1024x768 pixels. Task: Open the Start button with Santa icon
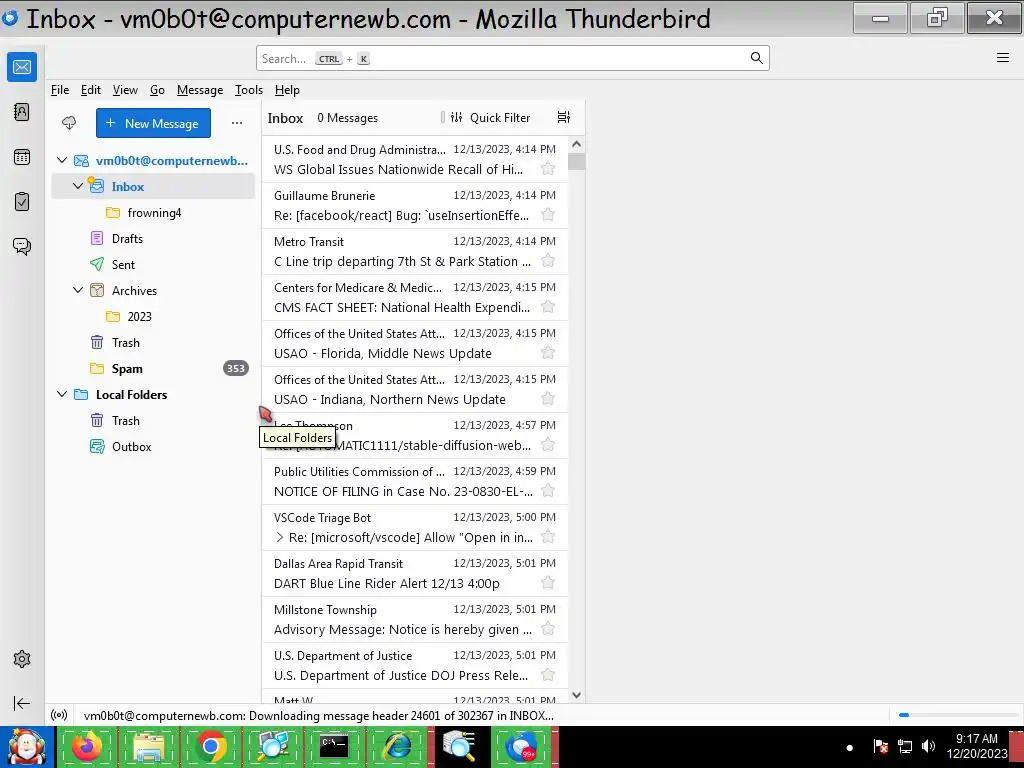click(26, 746)
